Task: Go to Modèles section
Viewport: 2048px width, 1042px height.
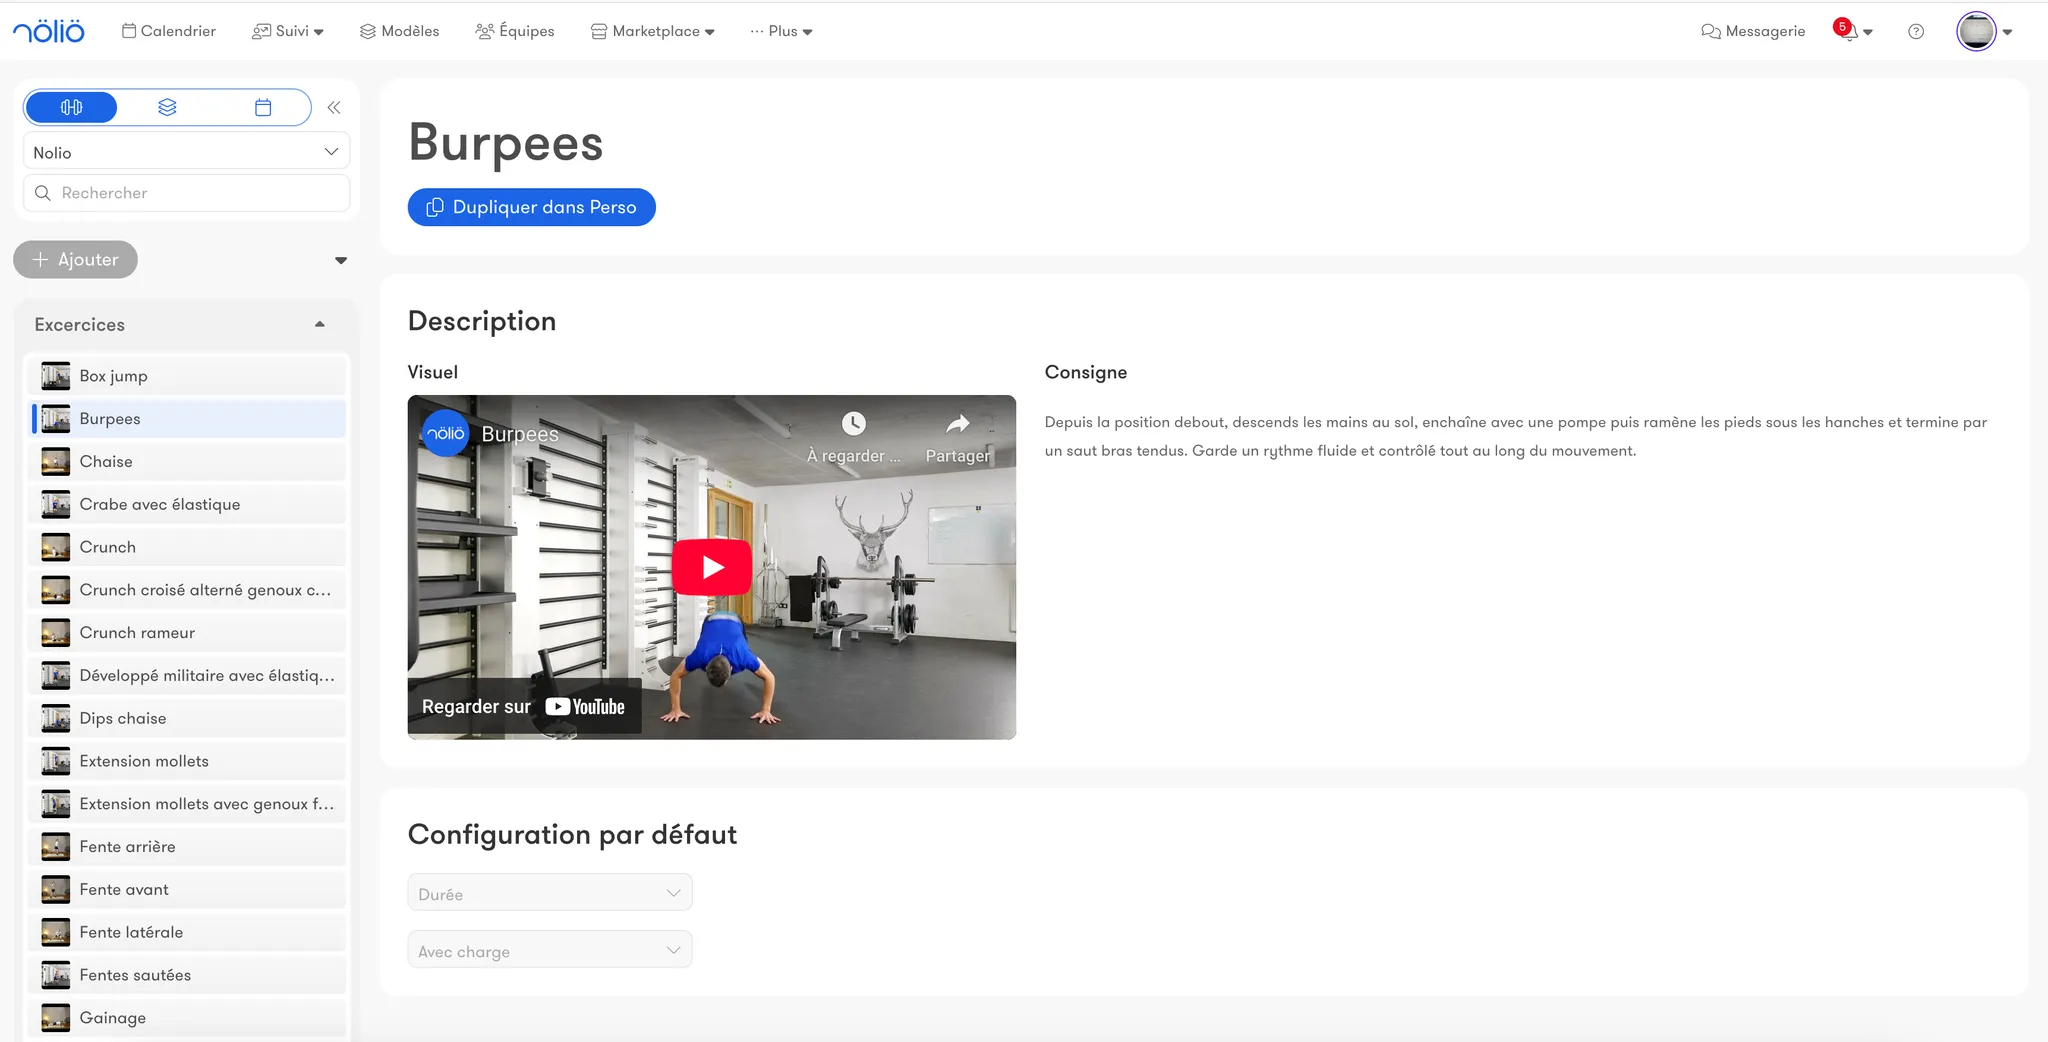Action: (399, 31)
